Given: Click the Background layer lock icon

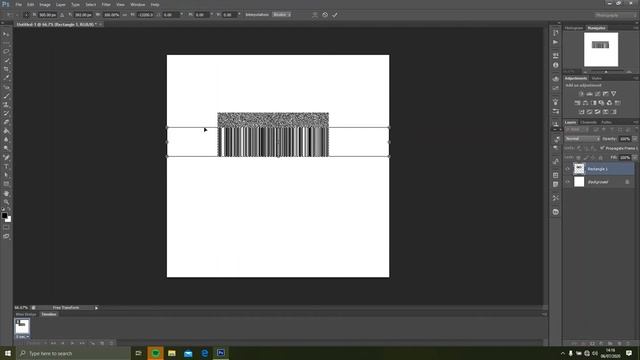Looking at the screenshot, I should pos(627,182).
